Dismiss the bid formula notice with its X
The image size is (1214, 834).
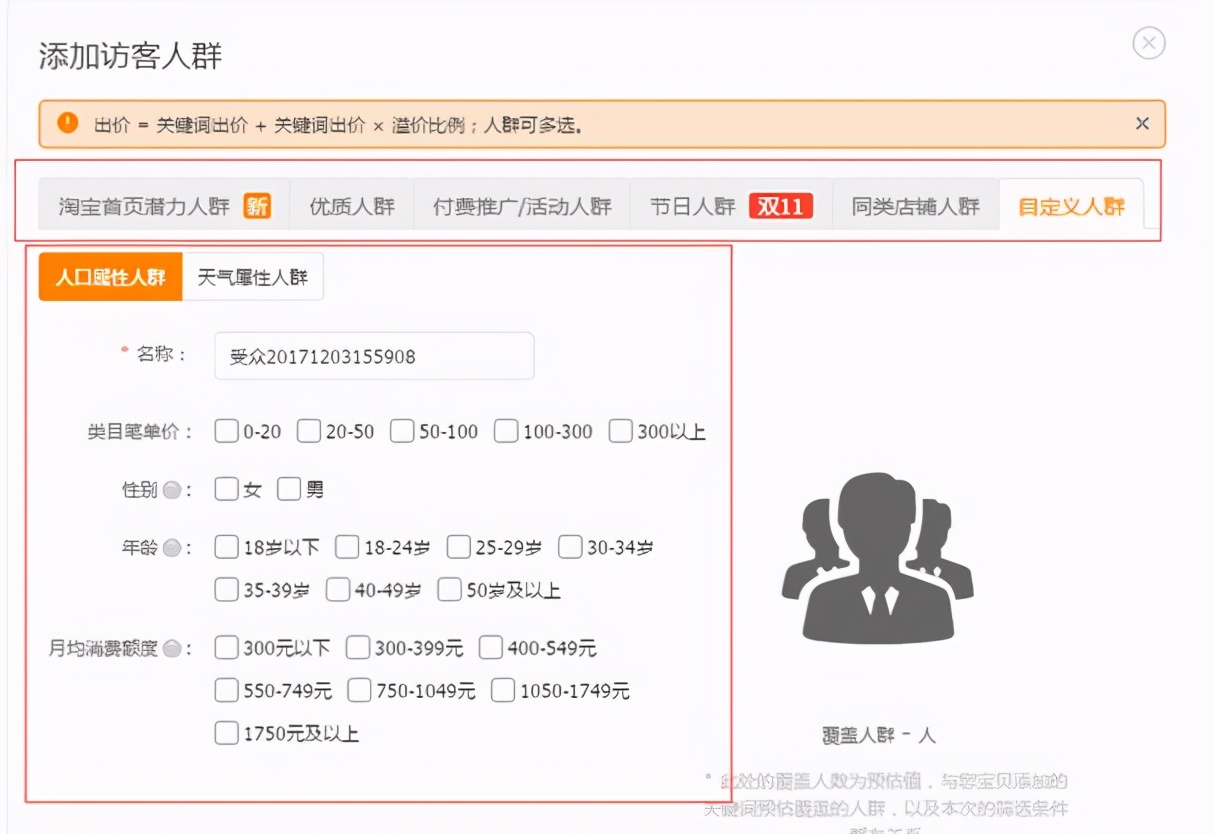point(1141,124)
